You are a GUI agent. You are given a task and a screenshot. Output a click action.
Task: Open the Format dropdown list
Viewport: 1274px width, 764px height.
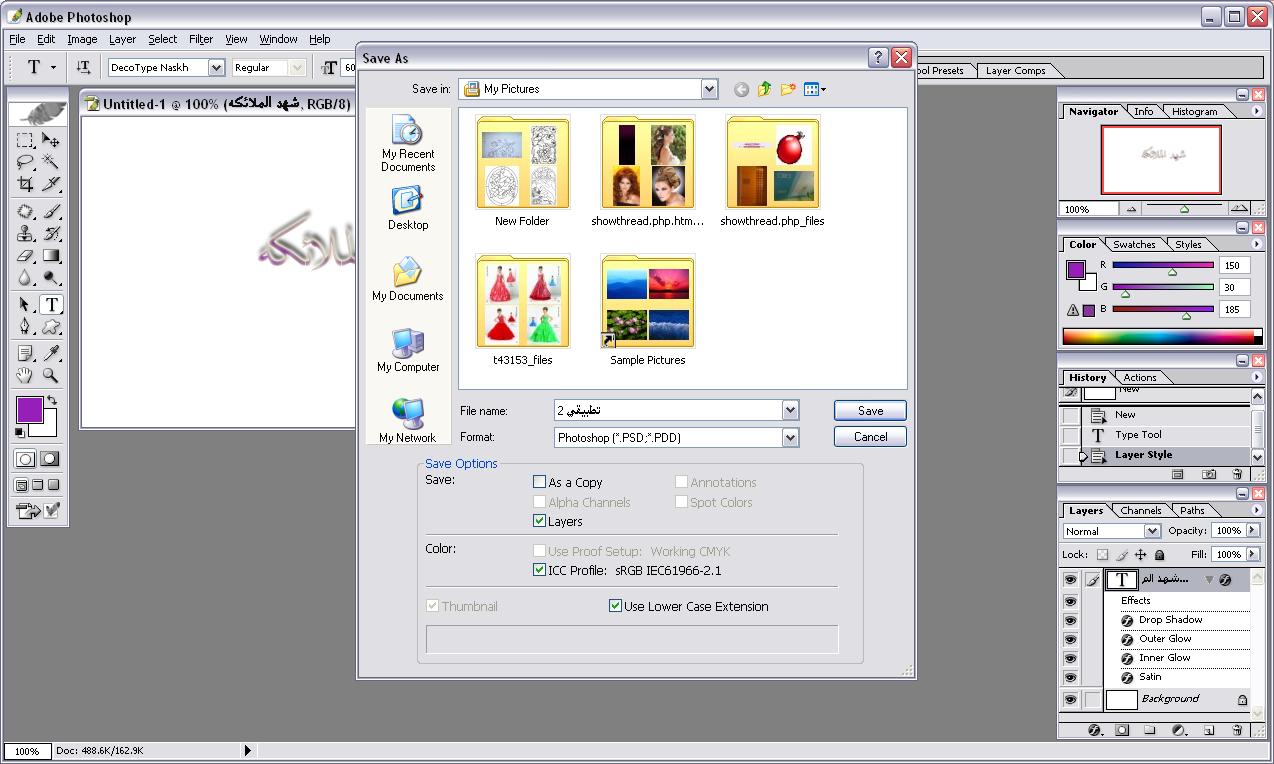coord(790,437)
